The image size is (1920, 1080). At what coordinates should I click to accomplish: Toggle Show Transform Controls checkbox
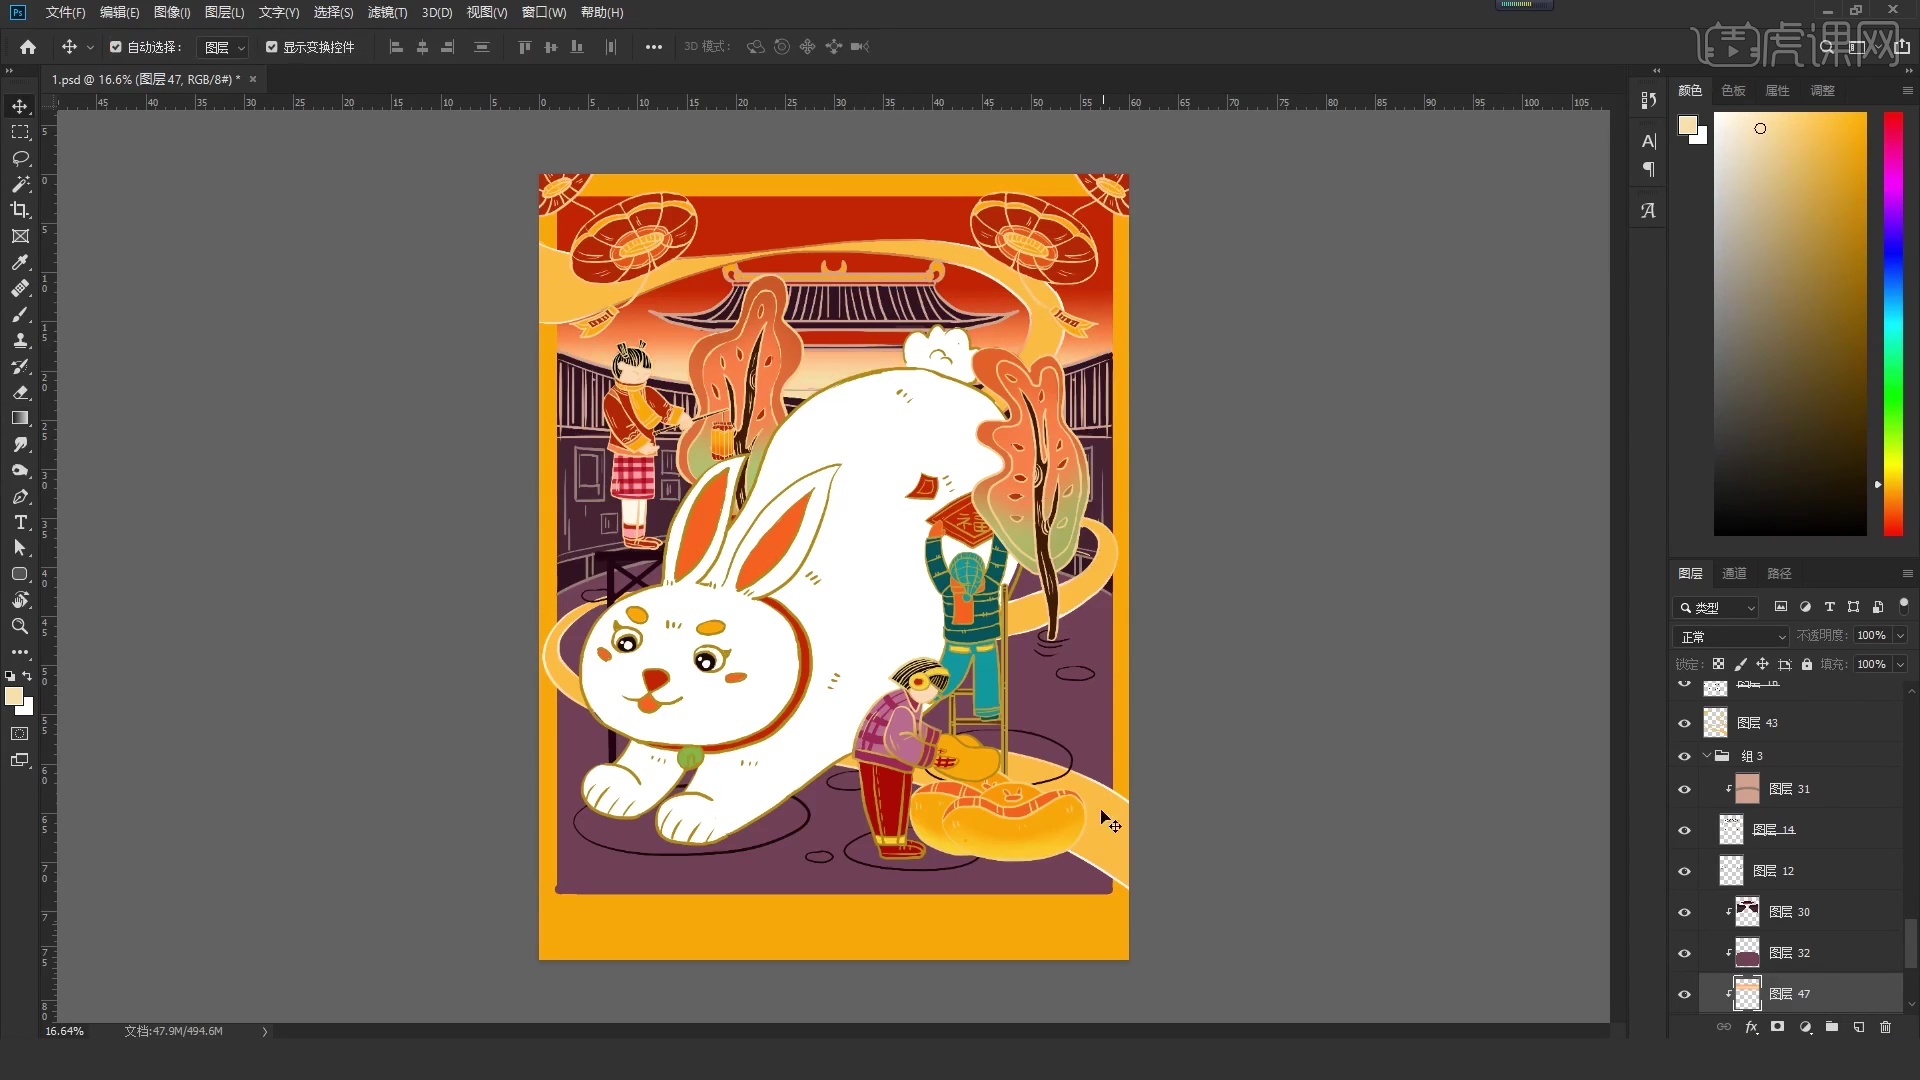pyautogui.click(x=271, y=47)
